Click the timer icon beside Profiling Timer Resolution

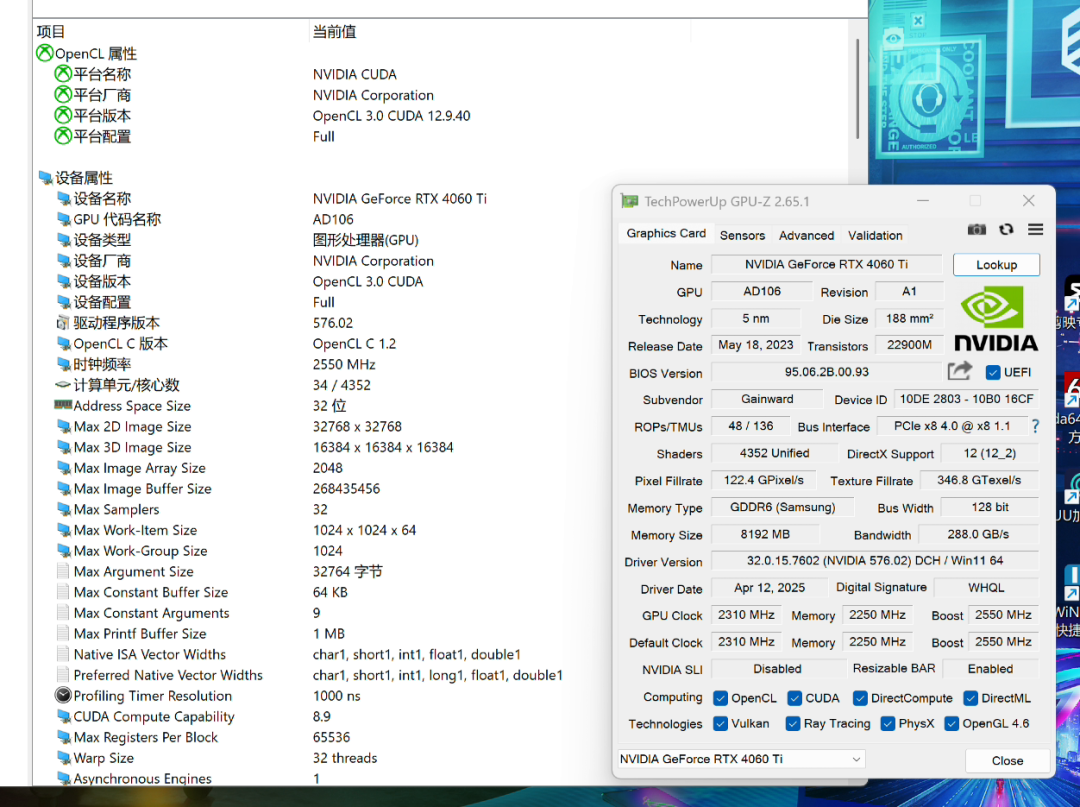[x=63, y=695]
